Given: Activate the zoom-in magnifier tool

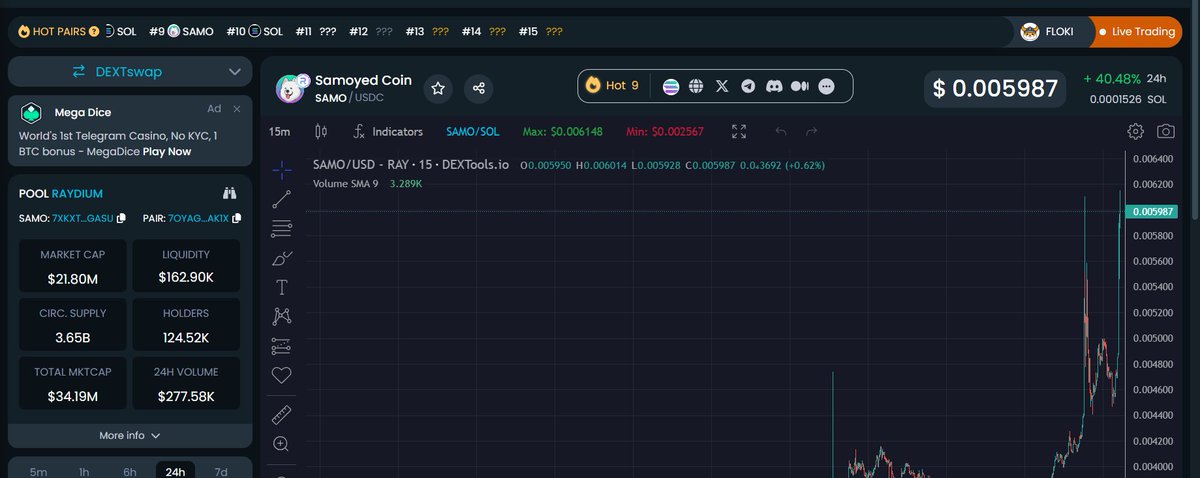Looking at the screenshot, I should pyautogui.click(x=282, y=444).
